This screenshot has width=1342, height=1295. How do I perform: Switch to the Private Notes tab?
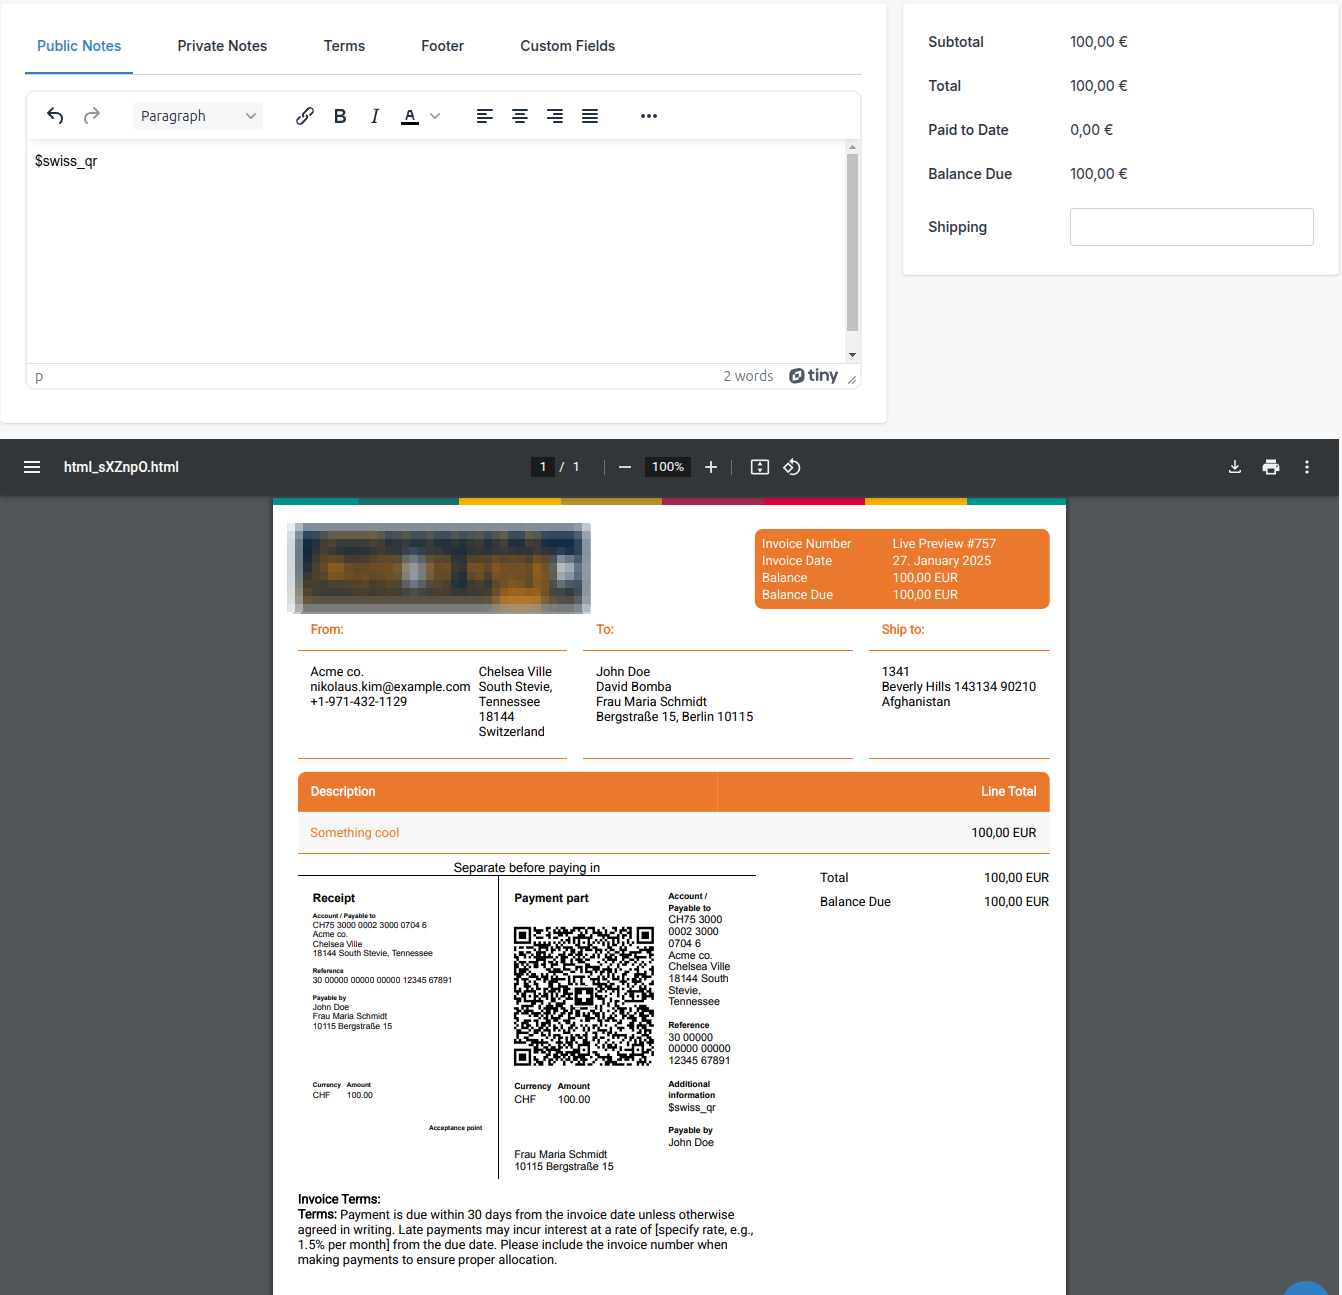click(222, 46)
